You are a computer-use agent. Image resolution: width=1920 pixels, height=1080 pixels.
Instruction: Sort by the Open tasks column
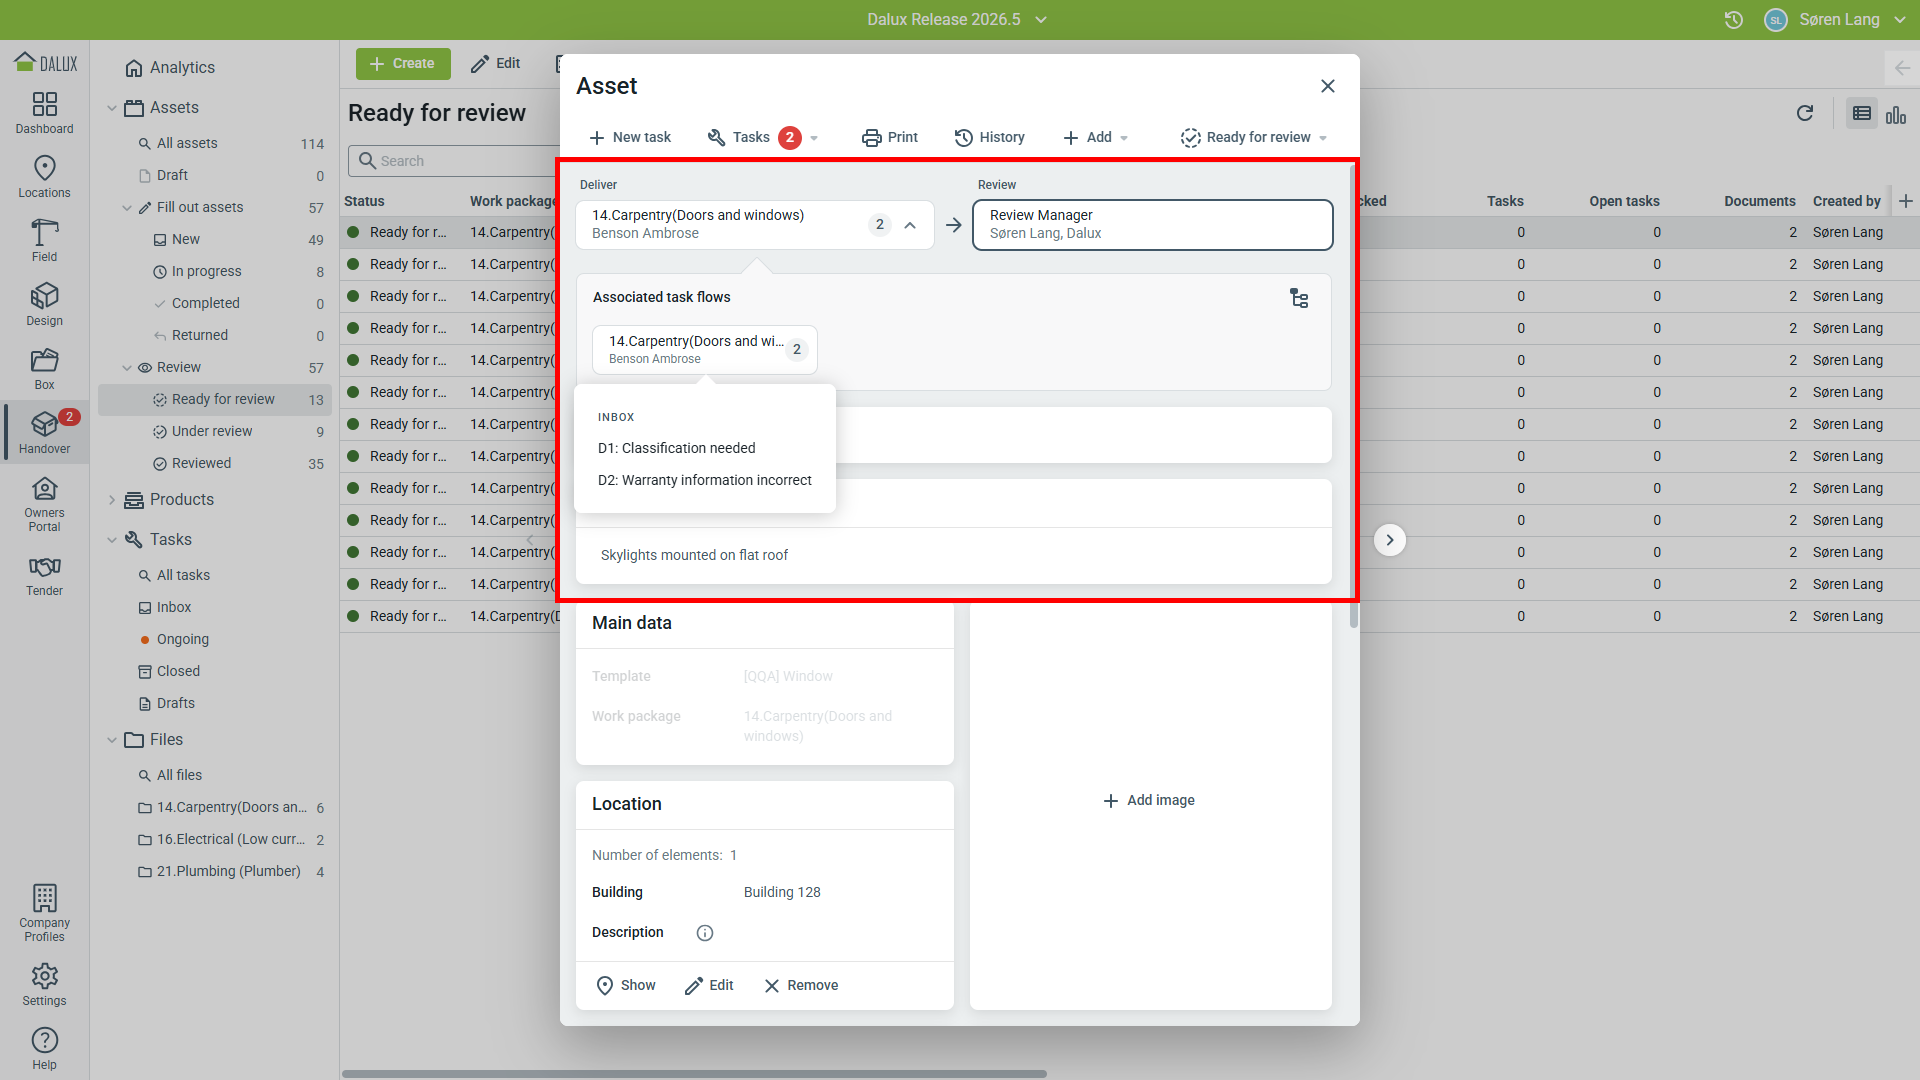(1624, 201)
